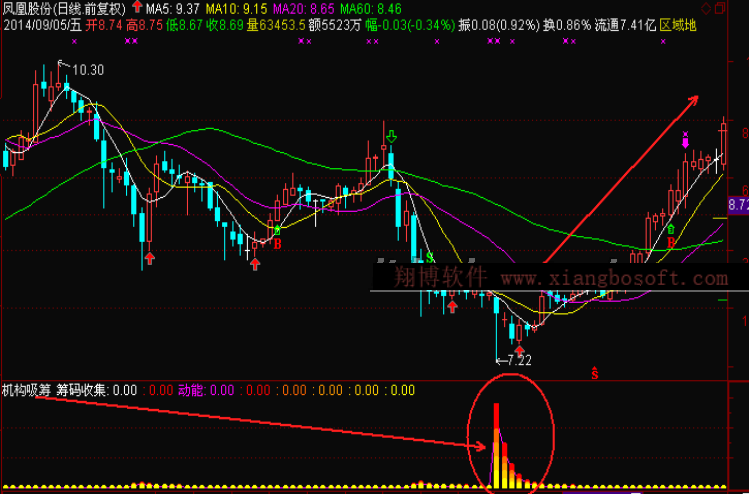Click the change value 幅-0.03(-0.34%)
This screenshot has width=749, height=494.
tap(410, 25)
